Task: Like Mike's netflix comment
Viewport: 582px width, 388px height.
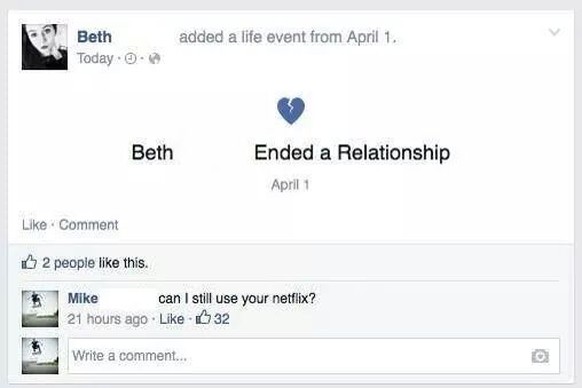Action: point(171,319)
